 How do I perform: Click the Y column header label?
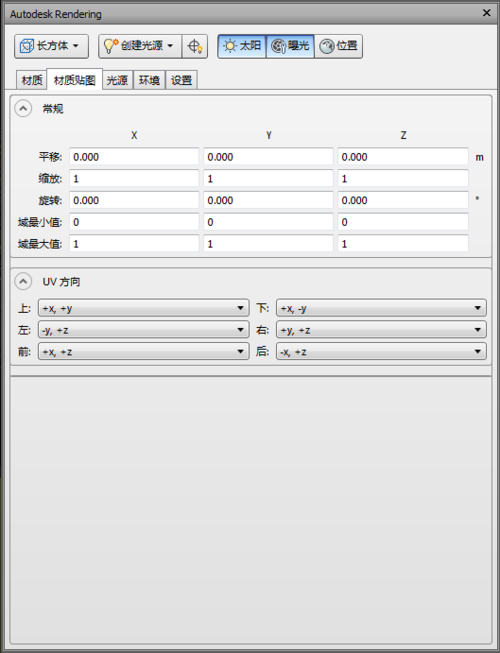pos(269,135)
